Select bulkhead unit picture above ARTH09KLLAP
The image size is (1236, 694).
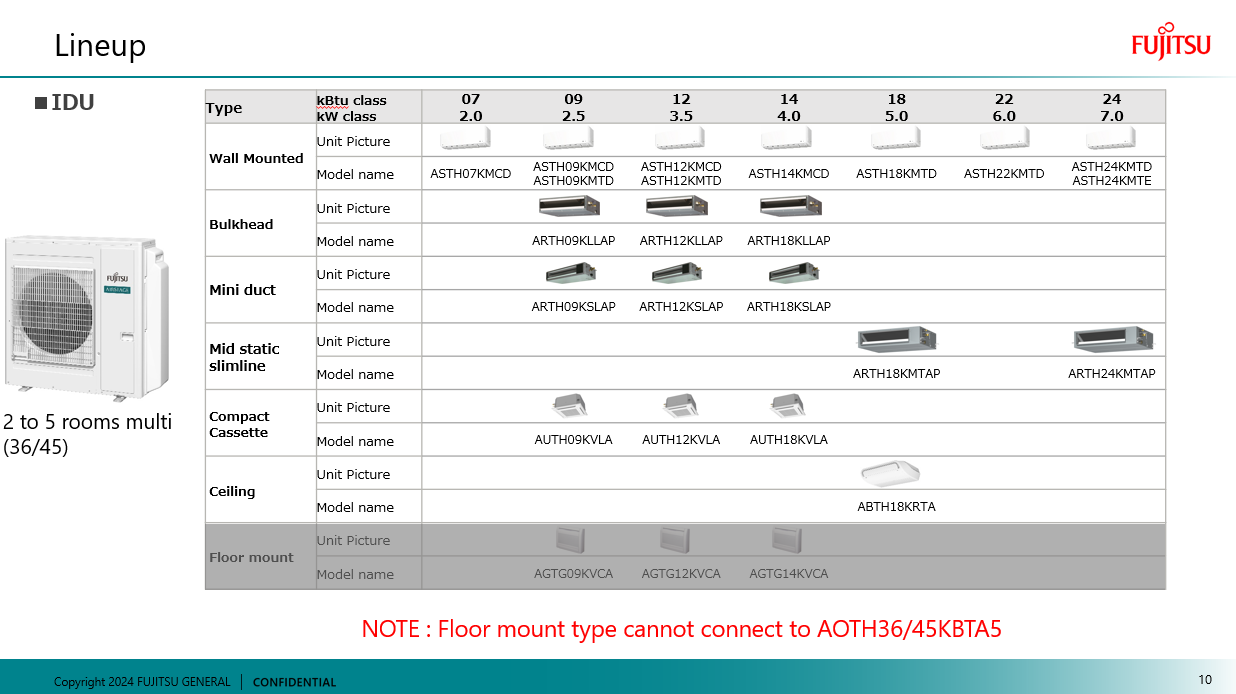pyautogui.click(x=570, y=206)
